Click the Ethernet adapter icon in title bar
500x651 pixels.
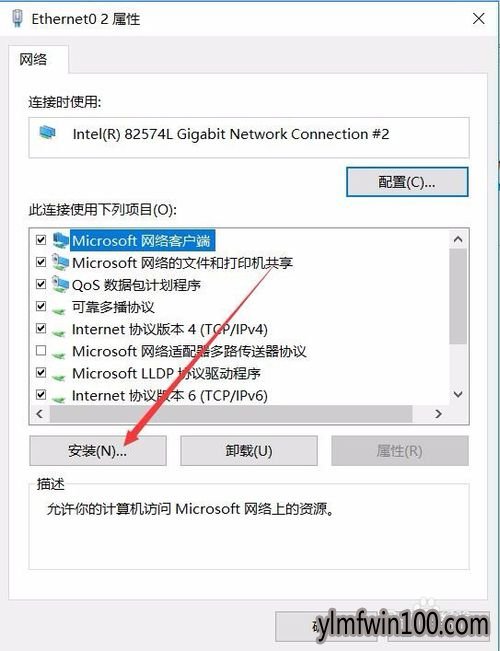pyautogui.click(x=17, y=19)
